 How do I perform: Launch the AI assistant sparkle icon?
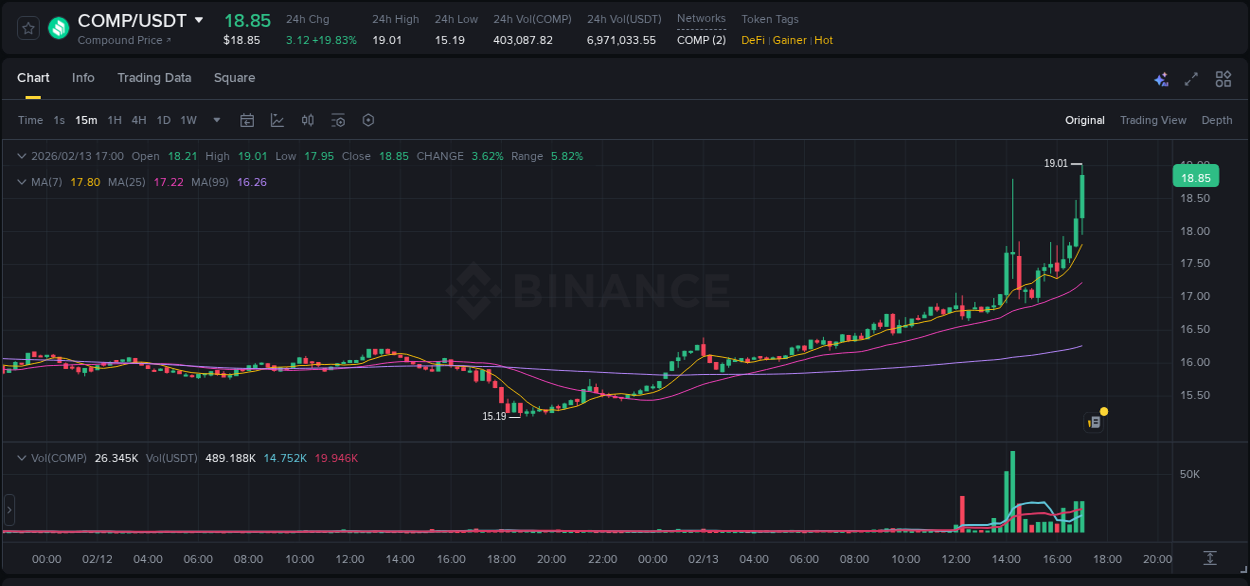click(x=1160, y=78)
